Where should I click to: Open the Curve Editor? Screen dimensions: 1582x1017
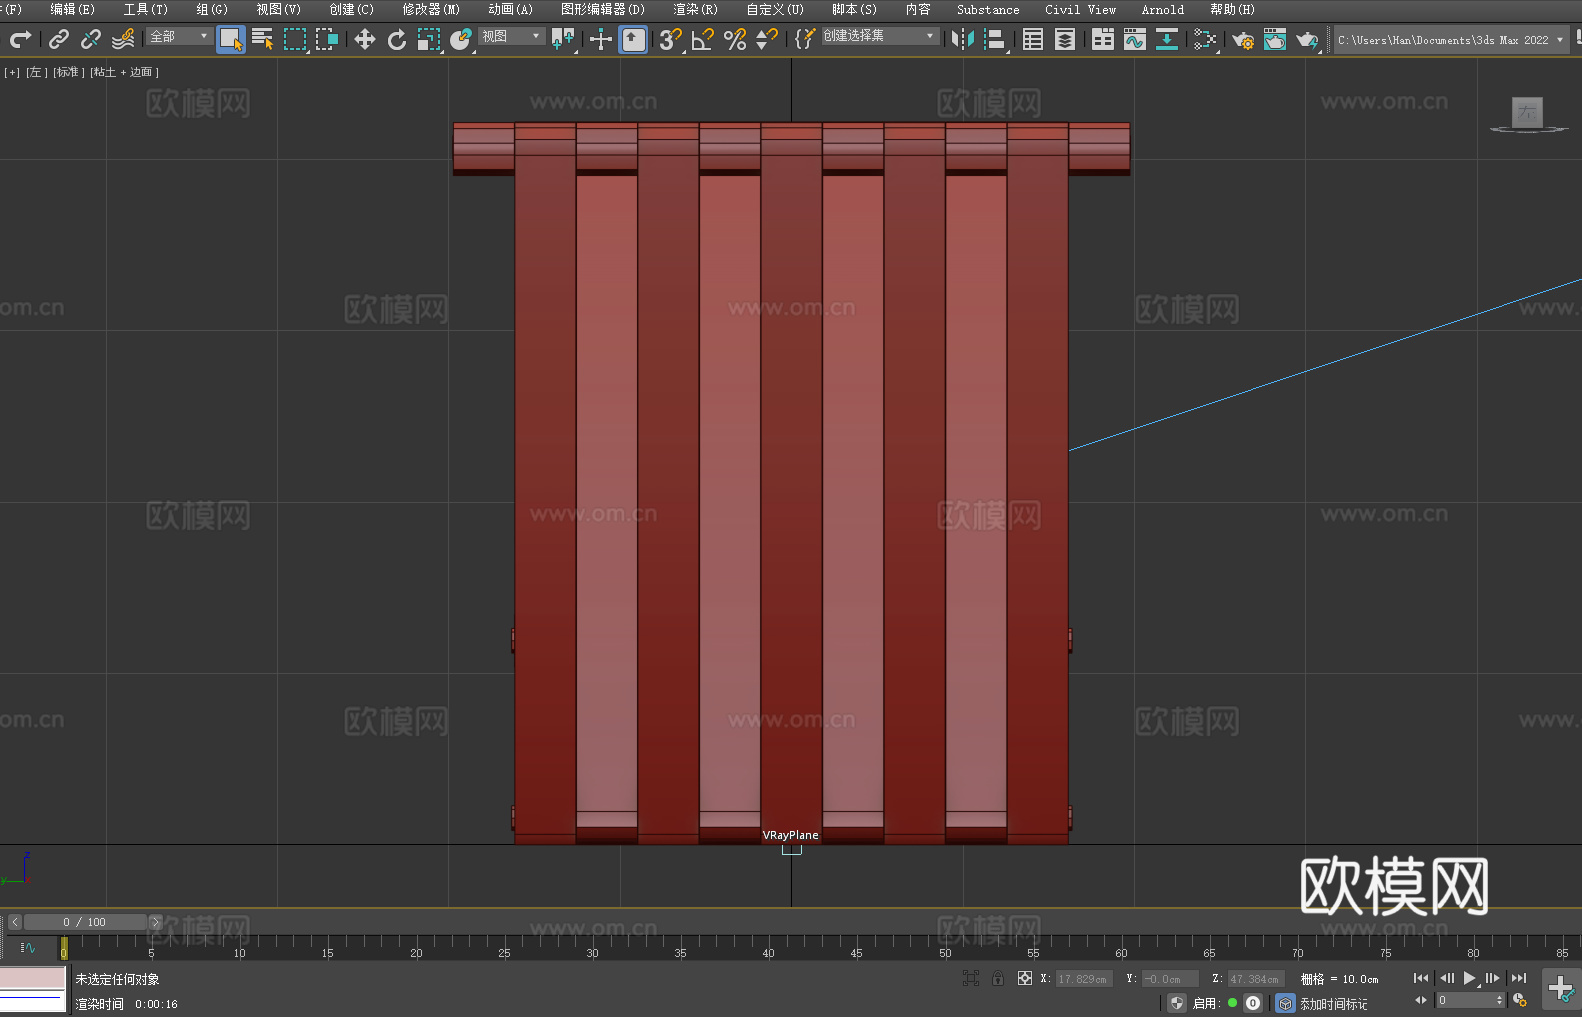coord(1134,39)
